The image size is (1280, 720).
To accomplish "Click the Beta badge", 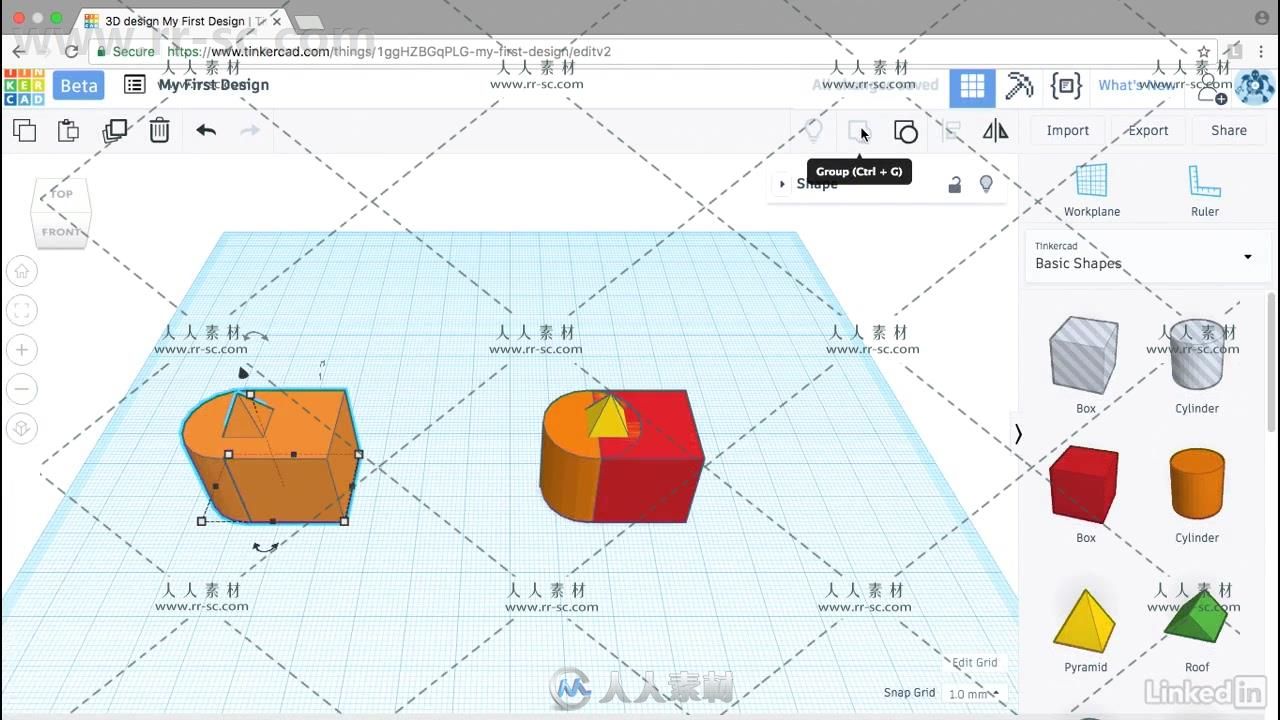I will 79,86.
